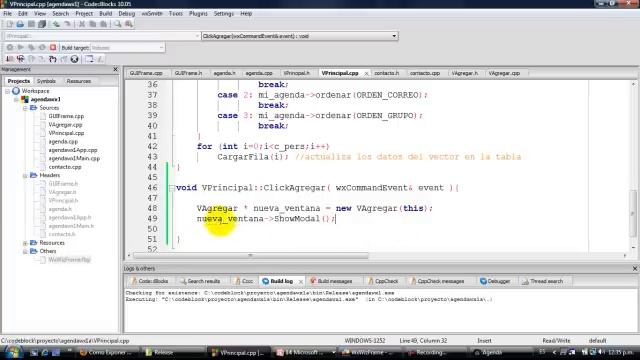Viewport: 640px width, 360px height.
Task: Click the Undo toolbar icon
Action: [56, 24]
